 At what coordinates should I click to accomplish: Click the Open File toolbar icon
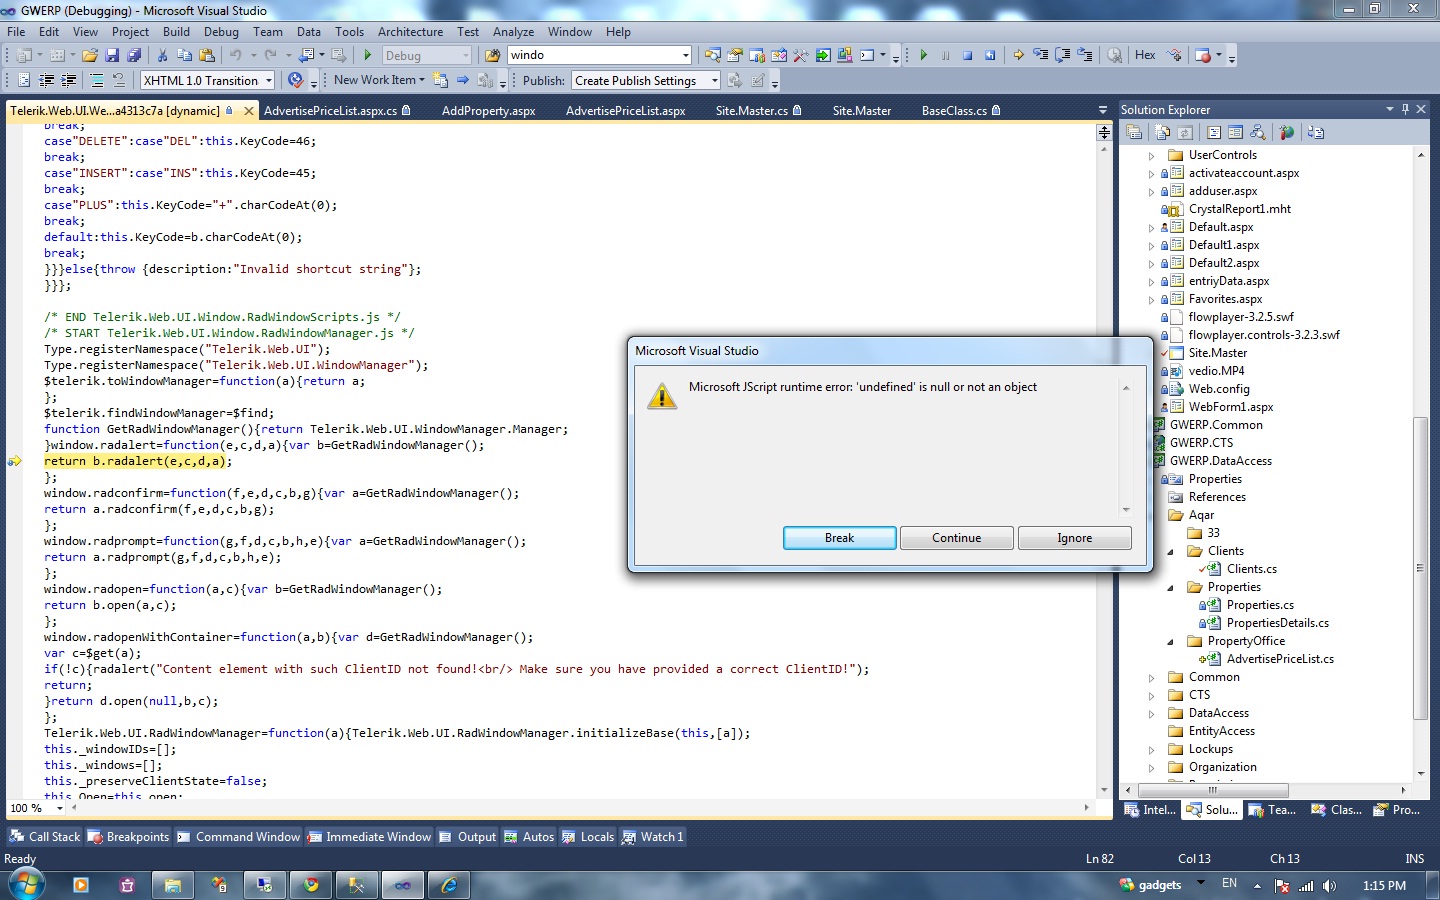90,56
